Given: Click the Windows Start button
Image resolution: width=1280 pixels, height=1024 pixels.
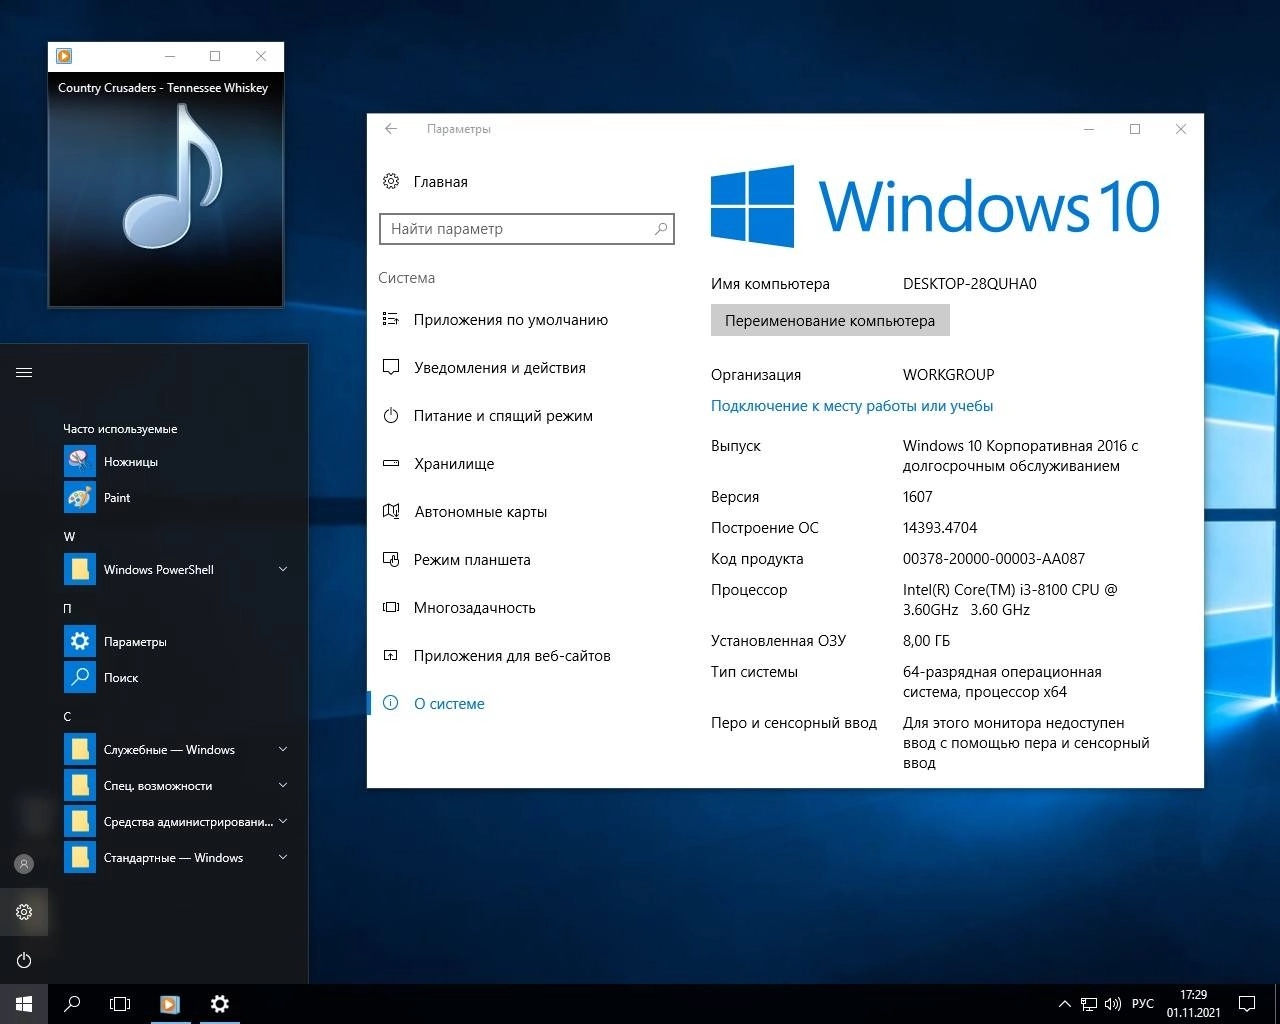Looking at the screenshot, I should [x=24, y=1003].
